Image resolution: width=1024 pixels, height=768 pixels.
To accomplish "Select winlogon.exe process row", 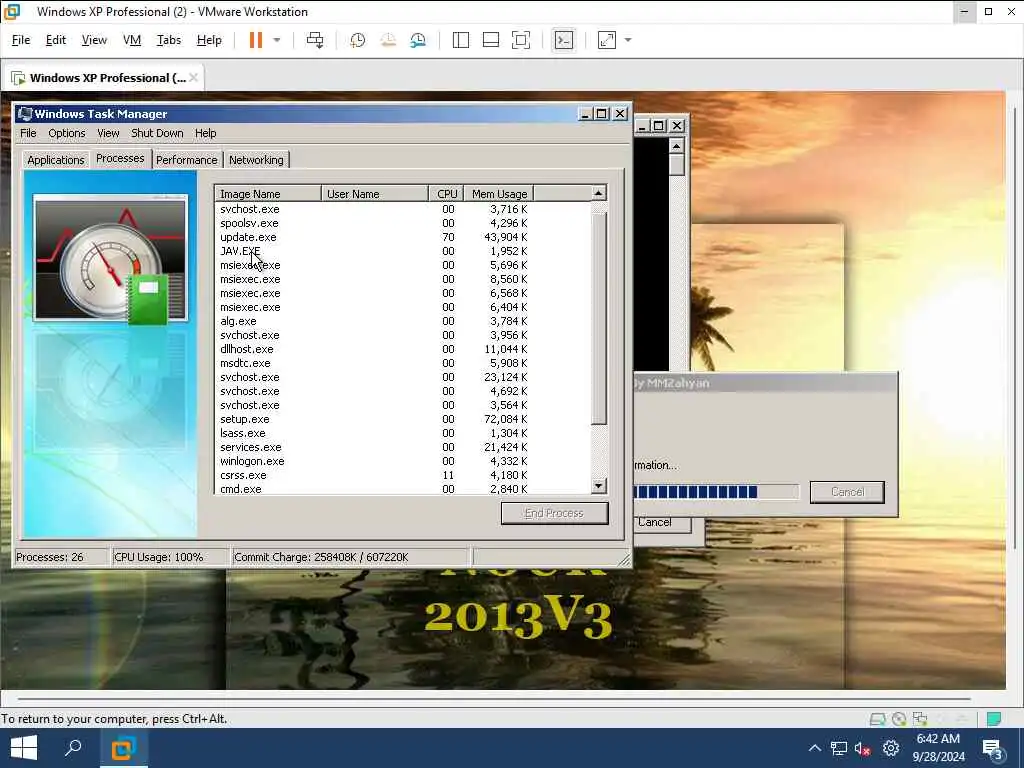I will click(402, 461).
